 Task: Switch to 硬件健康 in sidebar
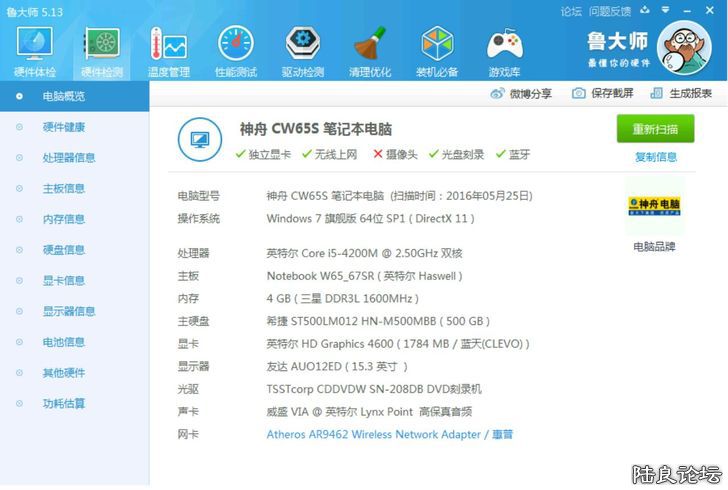pos(63,127)
